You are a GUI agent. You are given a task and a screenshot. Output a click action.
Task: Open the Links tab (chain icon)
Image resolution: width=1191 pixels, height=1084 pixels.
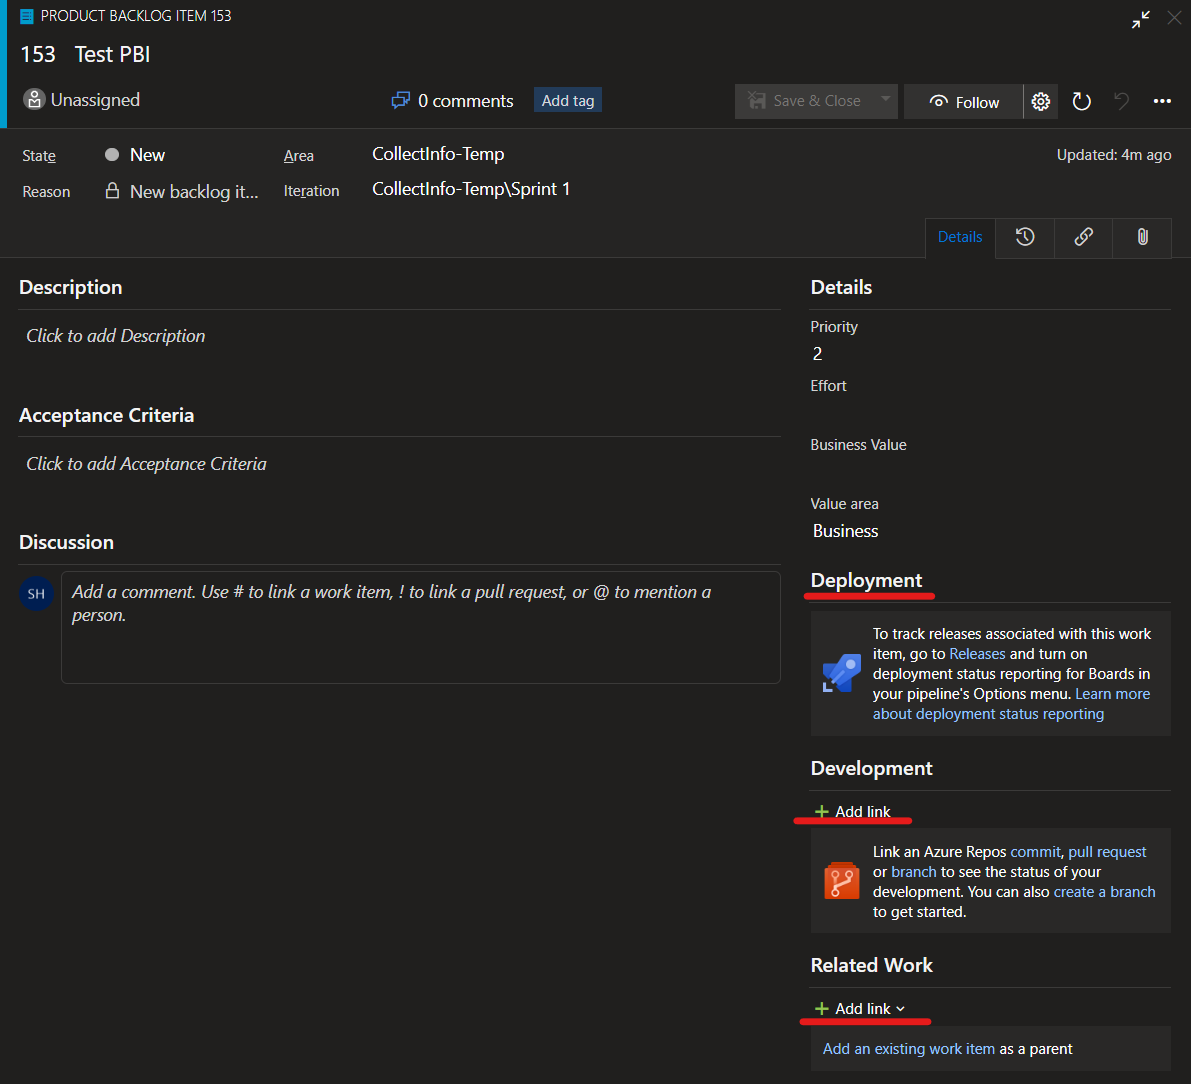(1083, 237)
